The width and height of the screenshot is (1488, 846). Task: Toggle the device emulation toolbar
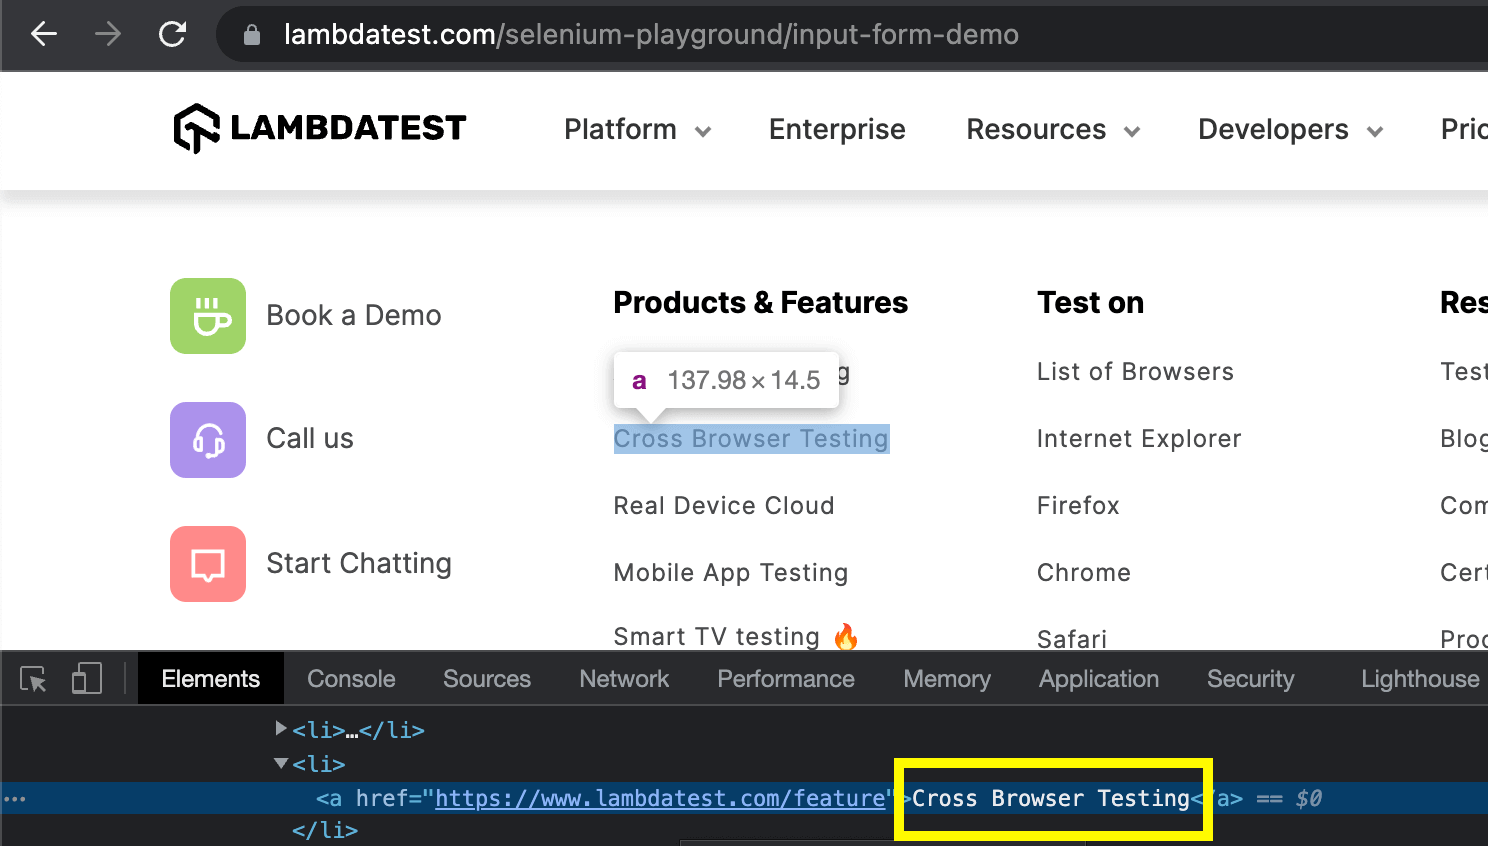[x=86, y=678]
